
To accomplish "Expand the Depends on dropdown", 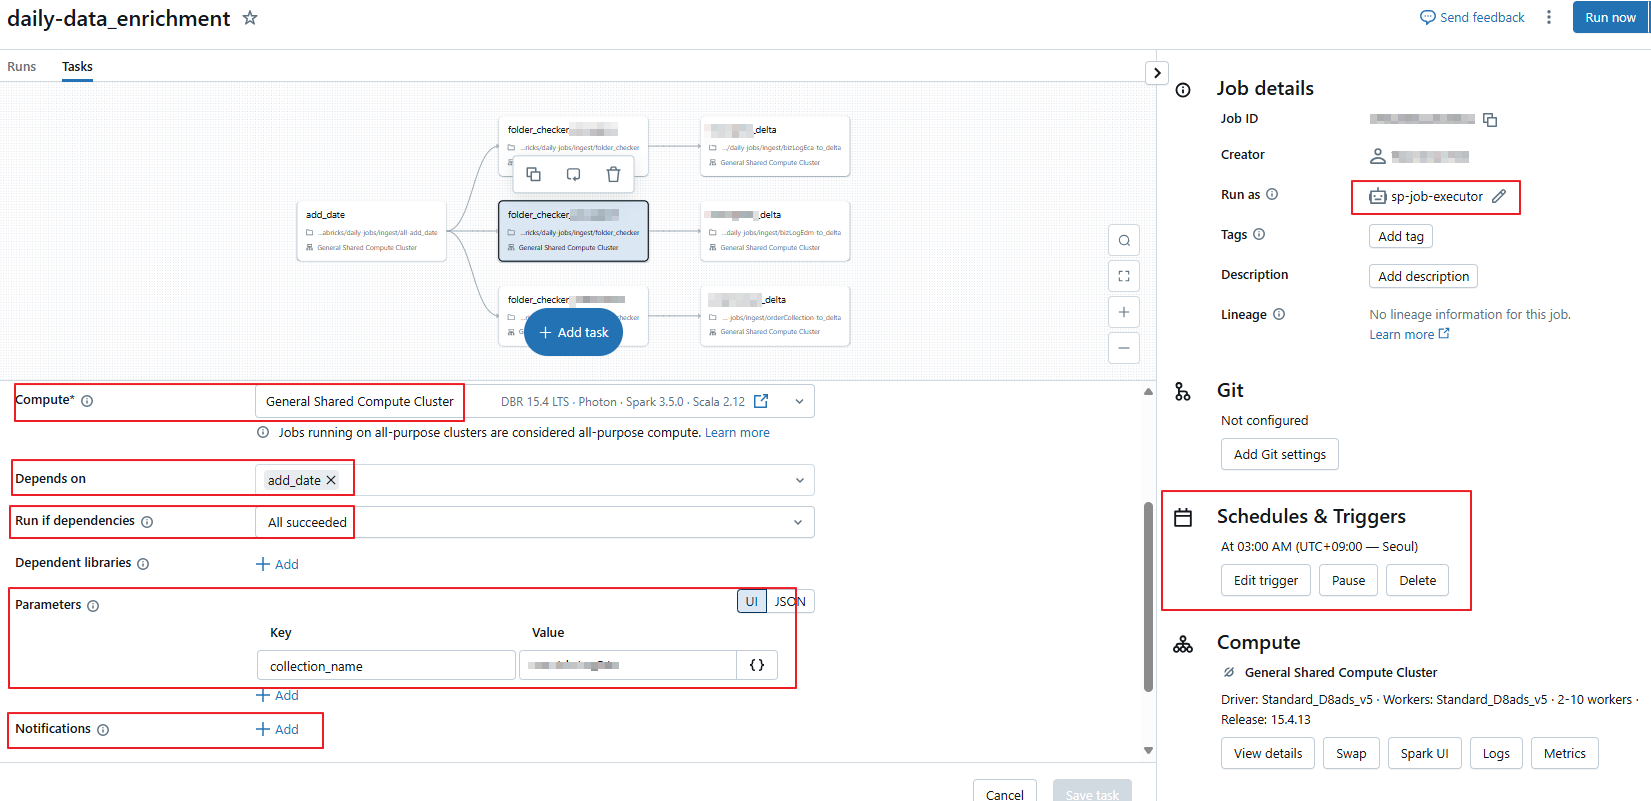I will (799, 480).
